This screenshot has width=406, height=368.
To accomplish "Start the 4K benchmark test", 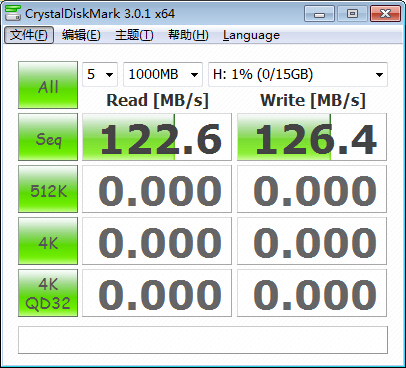I will coord(48,241).
